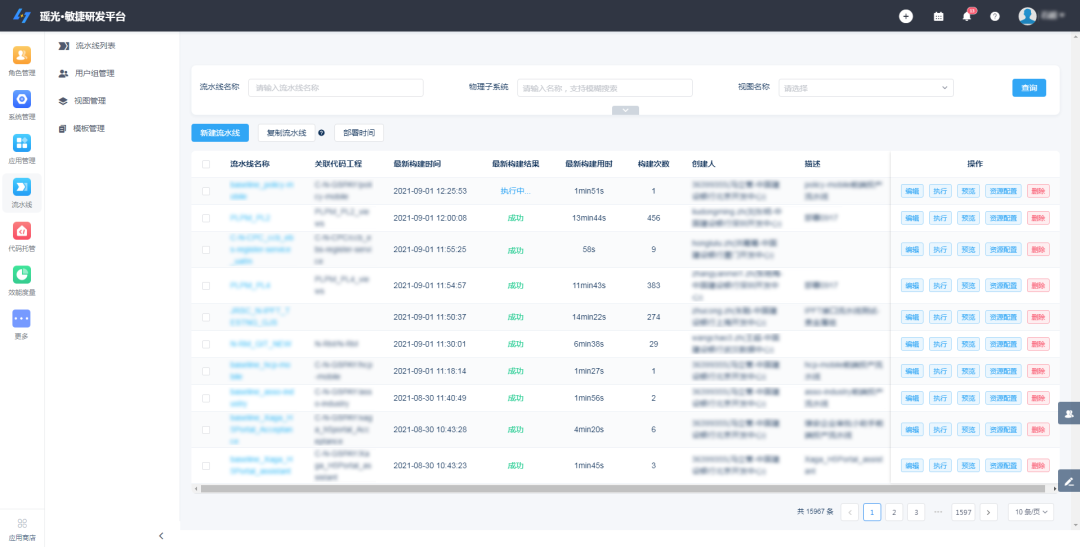Click the pagination ellipsis to jump pages
The height and width of the screenshot is (547, 1080).
pyautogui.click(x=938, y=512)
